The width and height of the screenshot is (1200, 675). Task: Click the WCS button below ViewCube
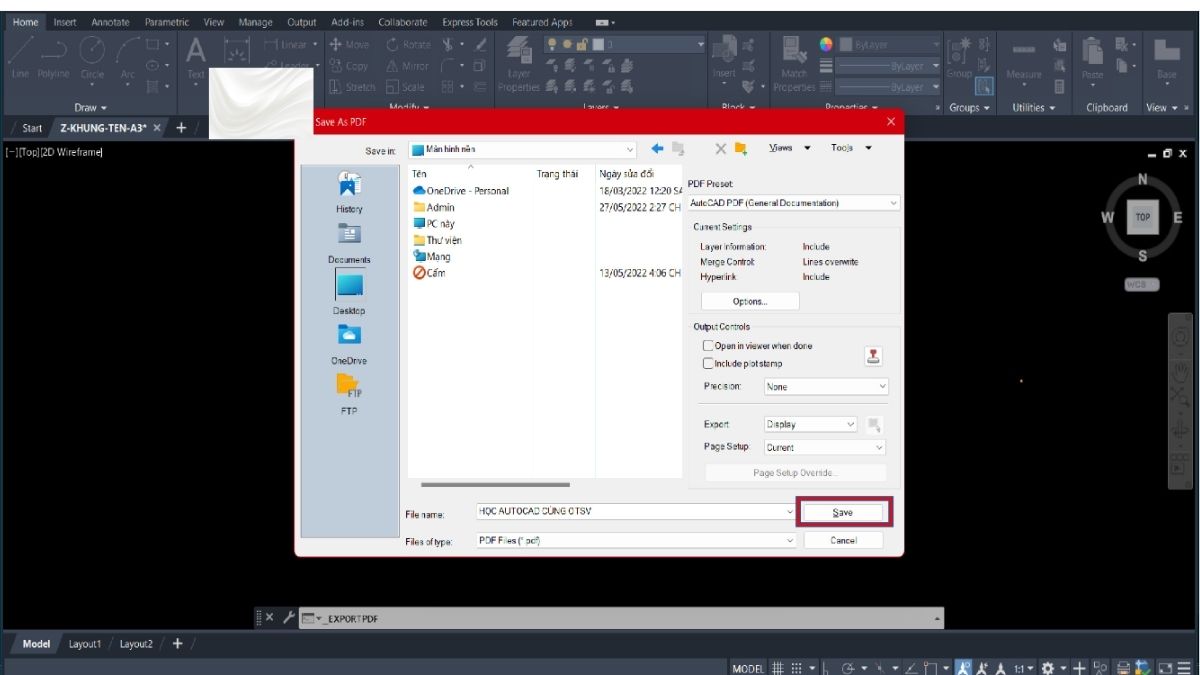(x=1141, y=284)
